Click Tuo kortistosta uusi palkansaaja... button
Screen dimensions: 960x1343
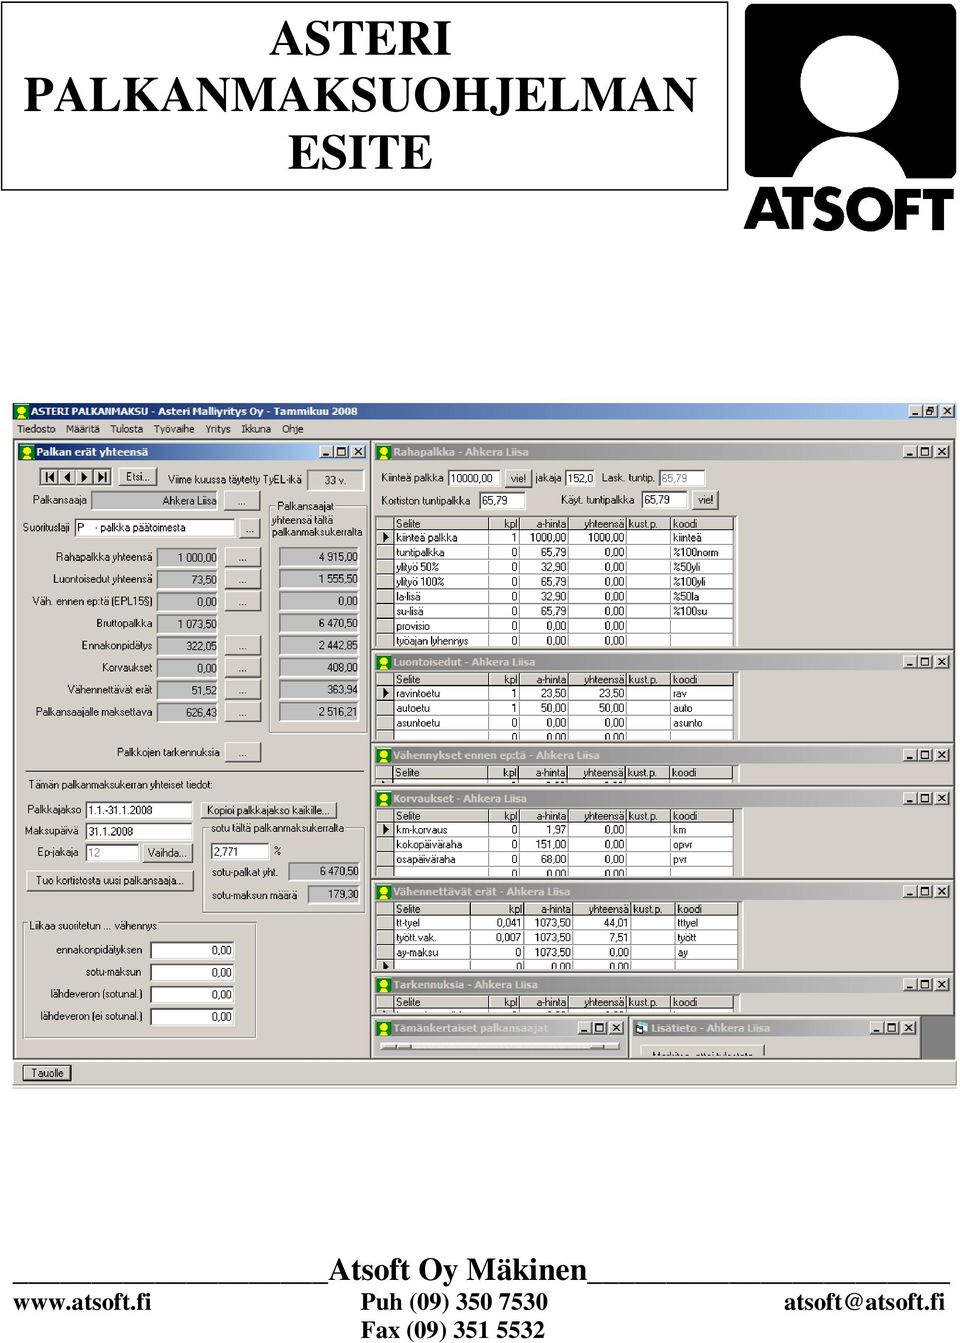109,880
